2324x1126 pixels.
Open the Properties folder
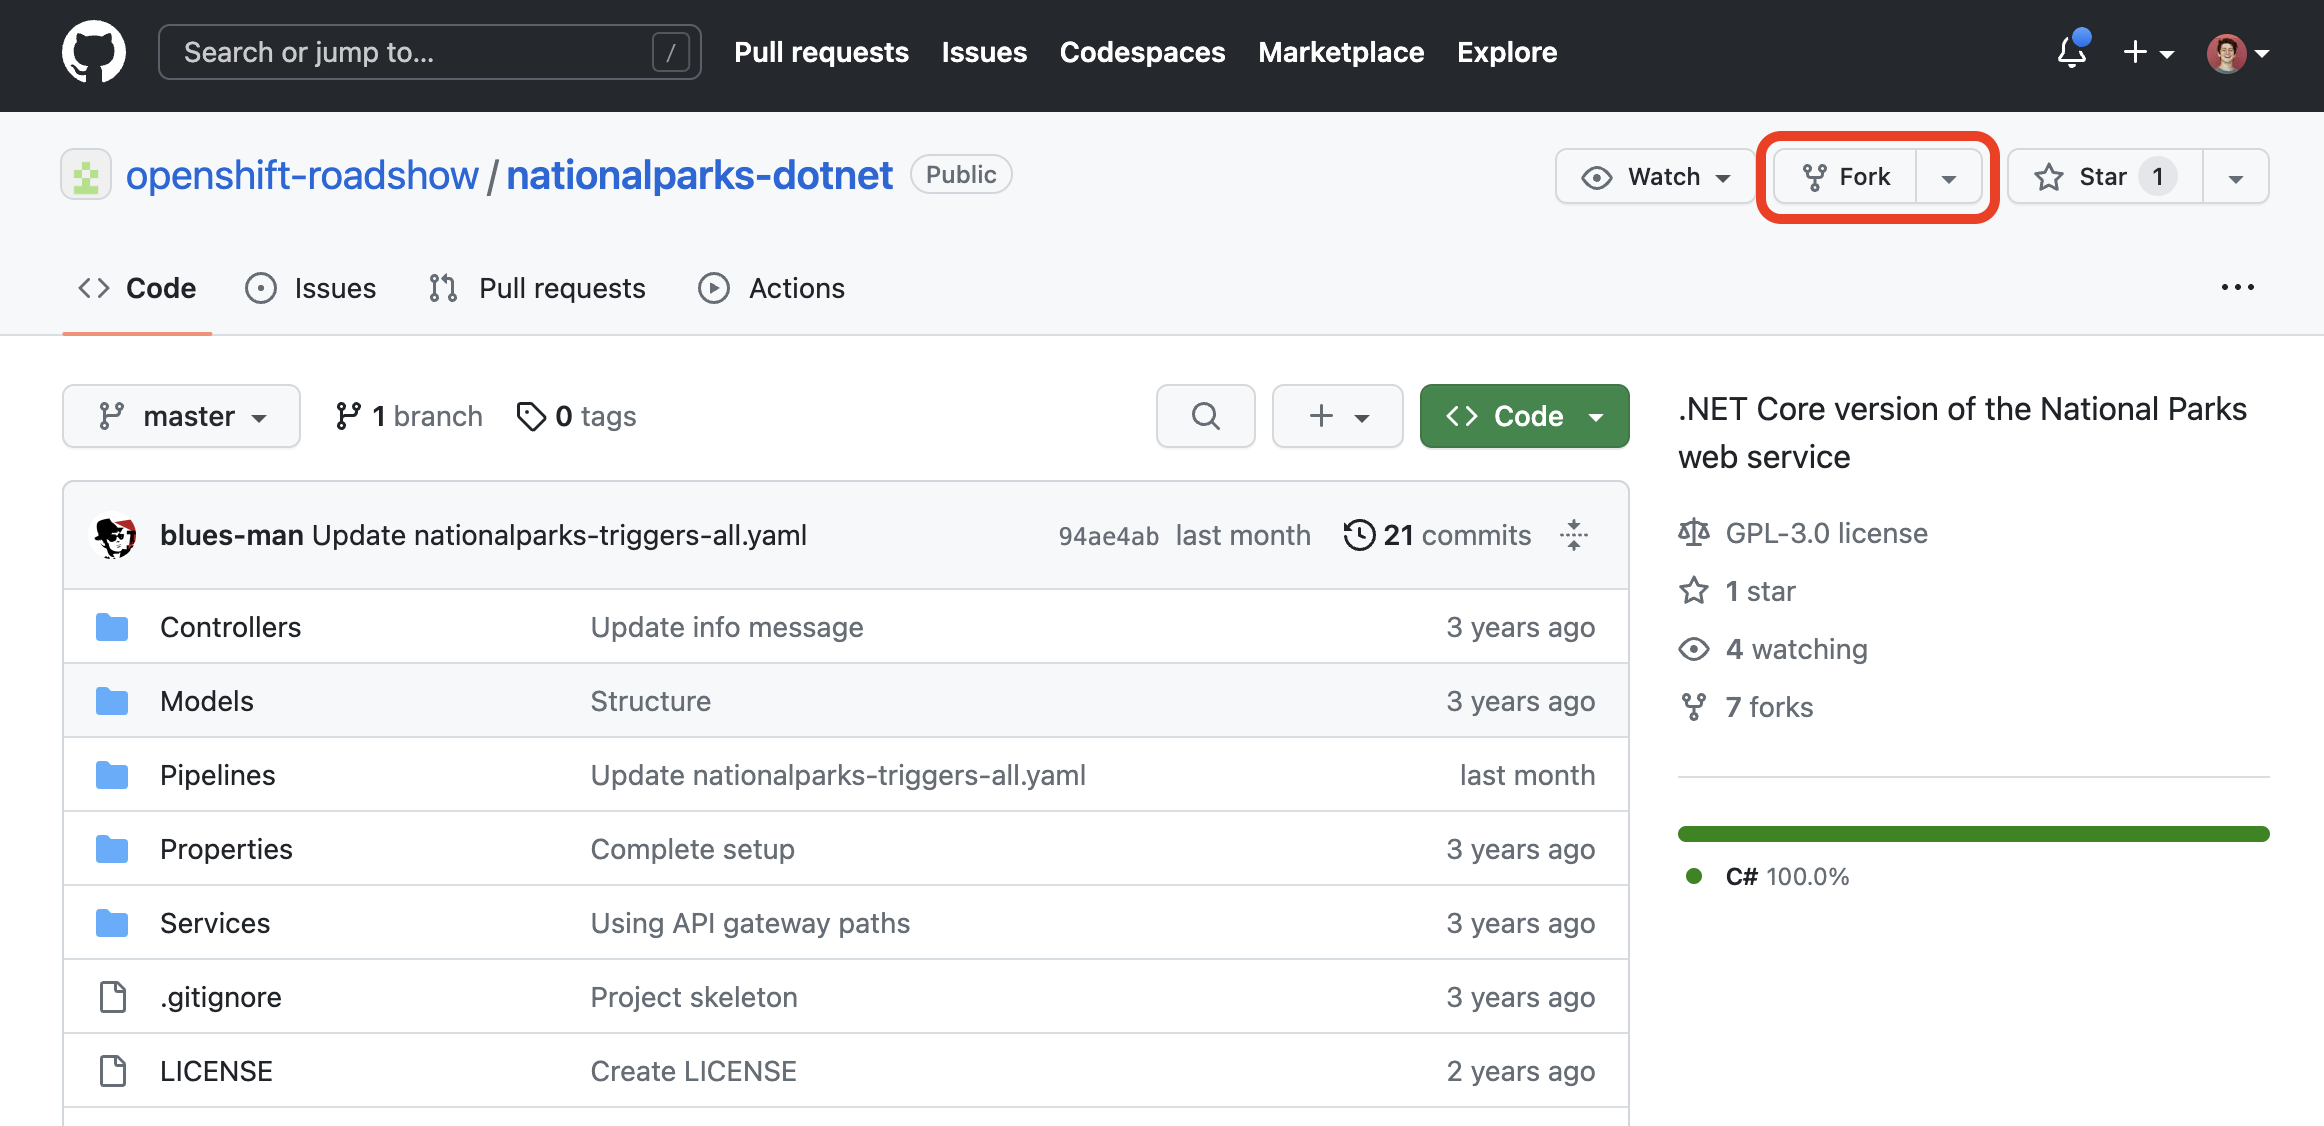226,849
